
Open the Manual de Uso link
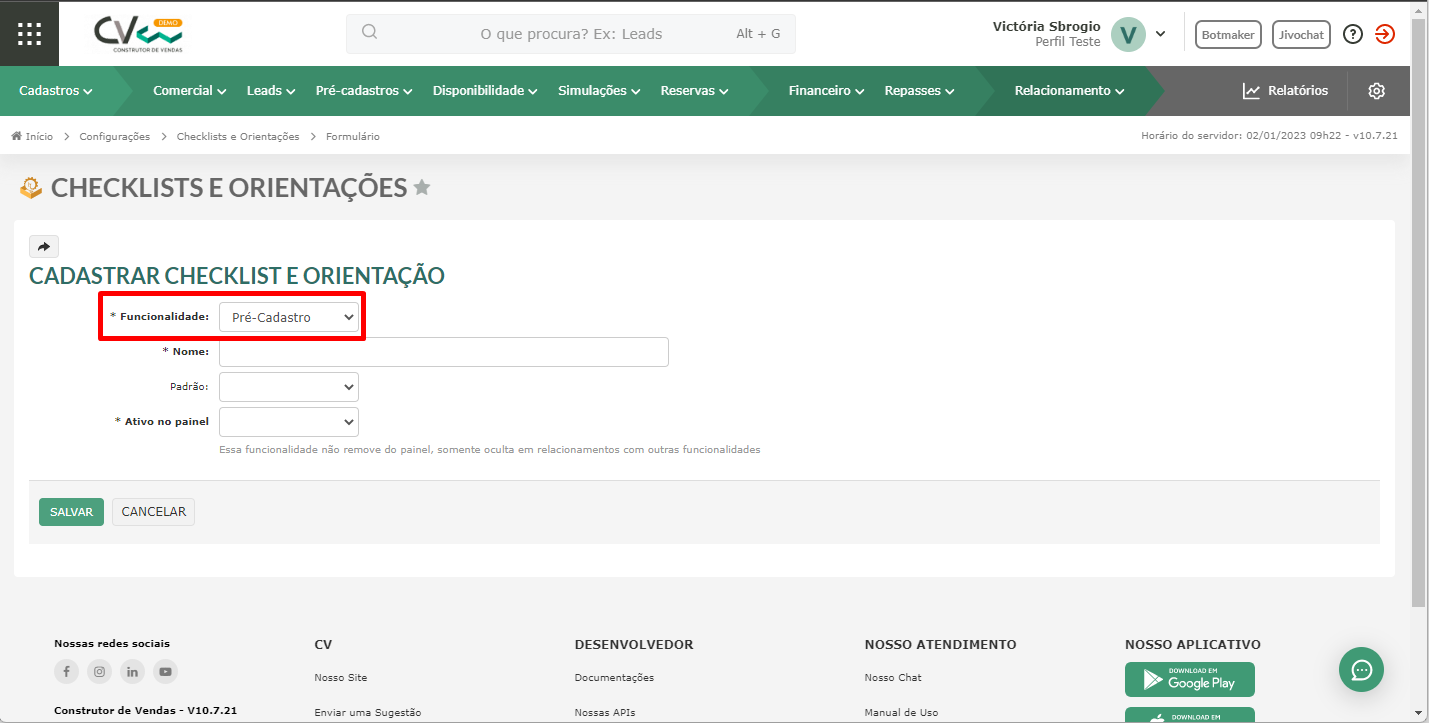[x=901, y=713]
